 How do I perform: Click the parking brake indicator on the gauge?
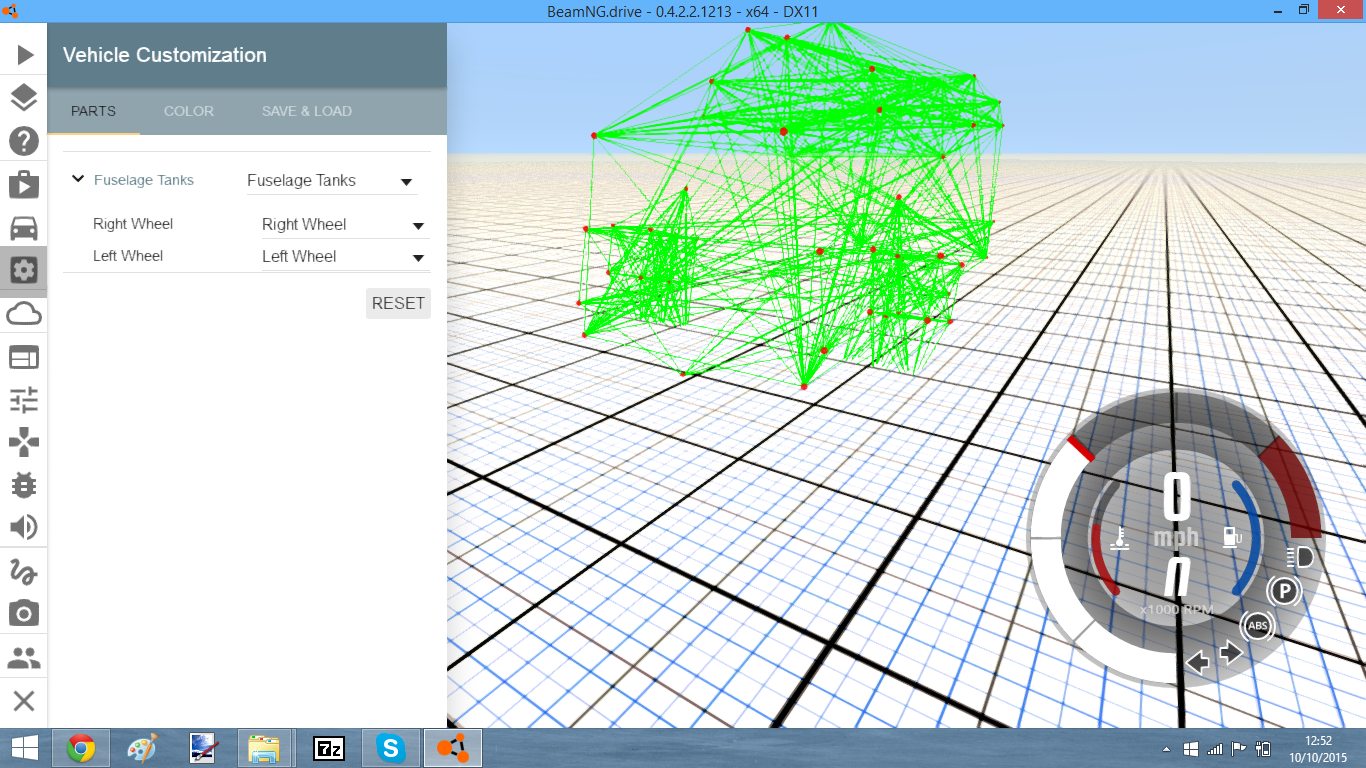1284,591
